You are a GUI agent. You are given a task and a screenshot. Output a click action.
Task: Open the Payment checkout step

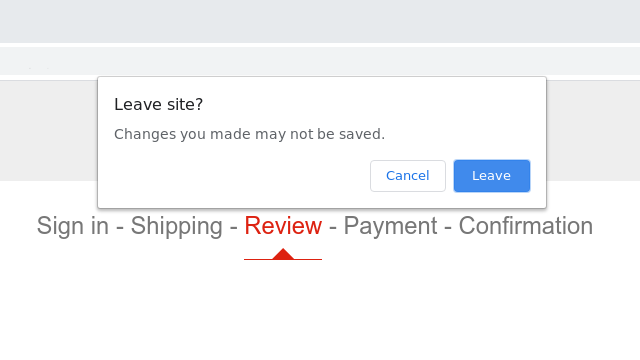pos(390,226)
